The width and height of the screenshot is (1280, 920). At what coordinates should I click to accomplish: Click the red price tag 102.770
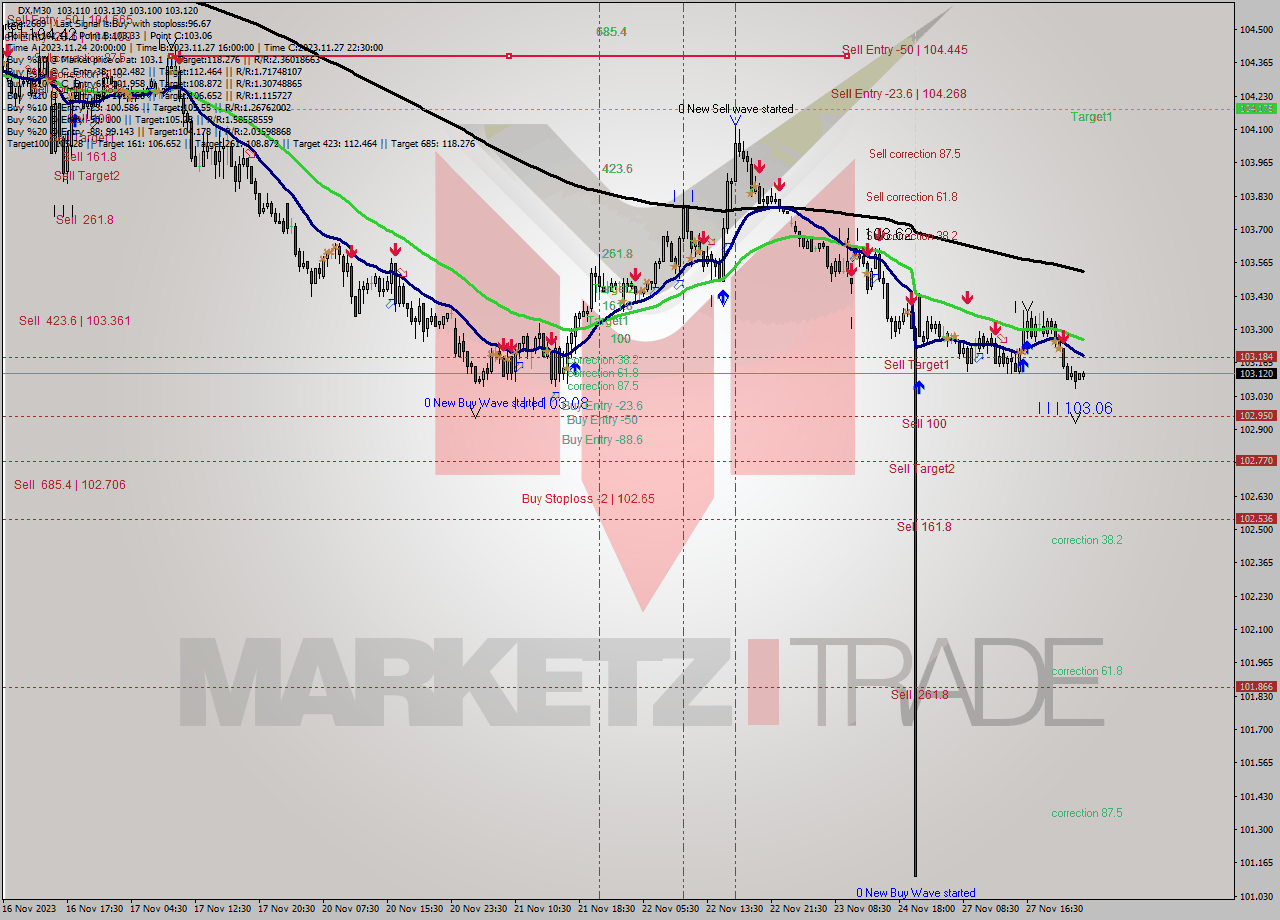tap(1256, 461)
